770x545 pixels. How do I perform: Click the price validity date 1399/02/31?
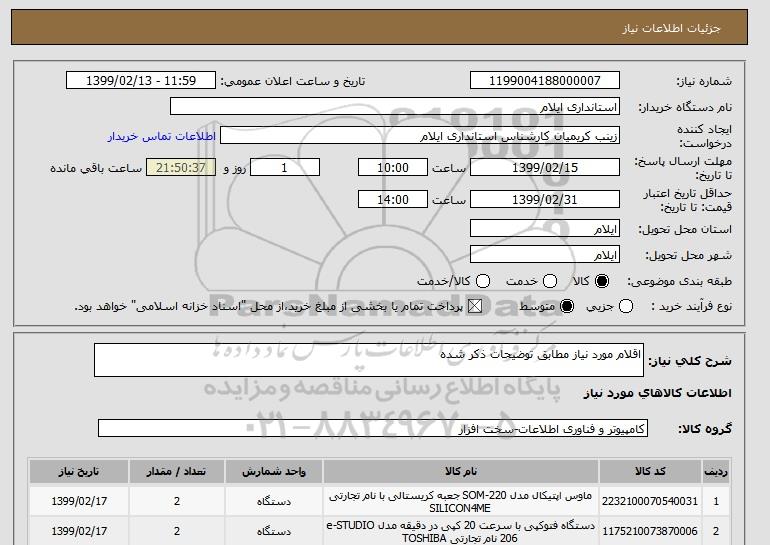545,199
